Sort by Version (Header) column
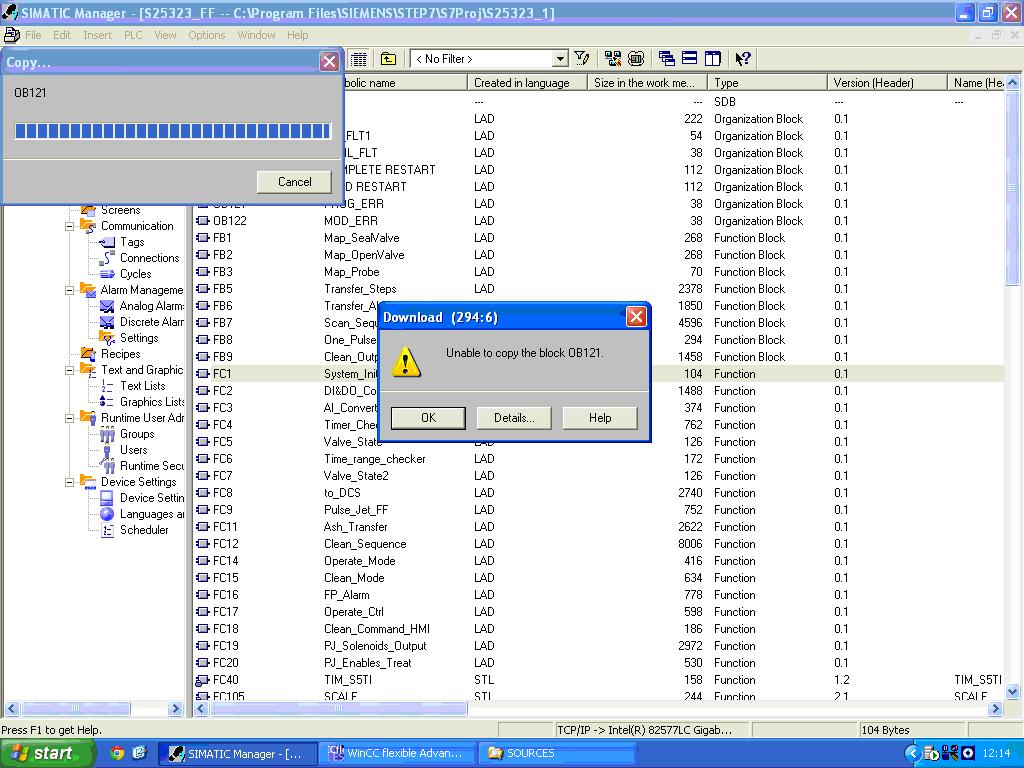The width and height of the screenshot is (1024, 768). point(887,83)
